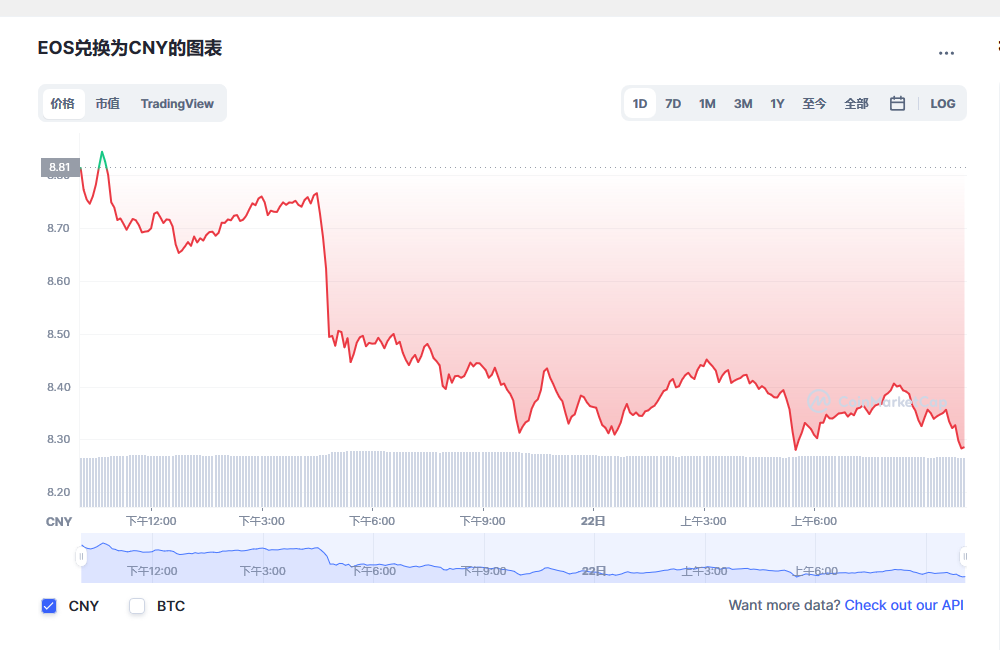The image size is (1000, 650).
Task: Open the TradingView chart tab
Action: click(177, 103)
